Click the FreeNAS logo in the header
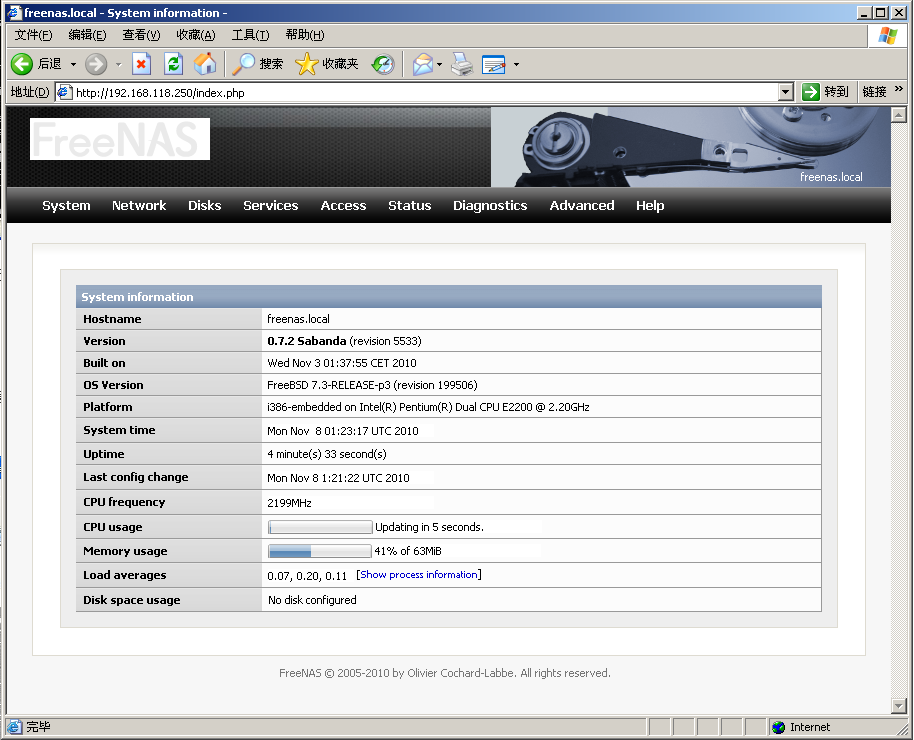 119,139
